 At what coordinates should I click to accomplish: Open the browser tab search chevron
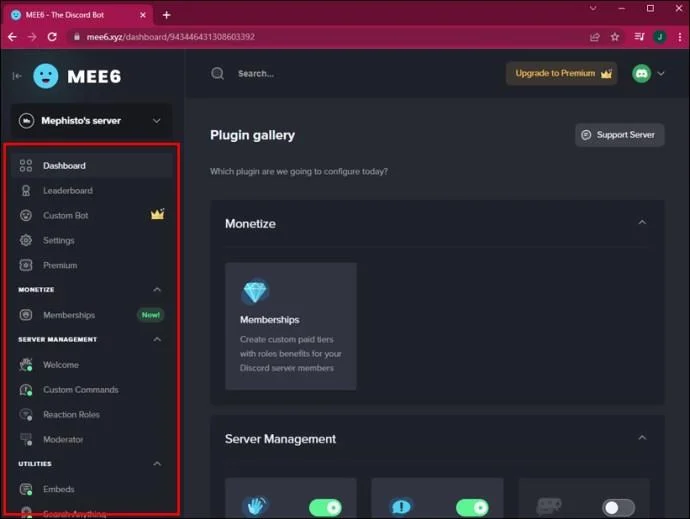[x=593, y=8]
